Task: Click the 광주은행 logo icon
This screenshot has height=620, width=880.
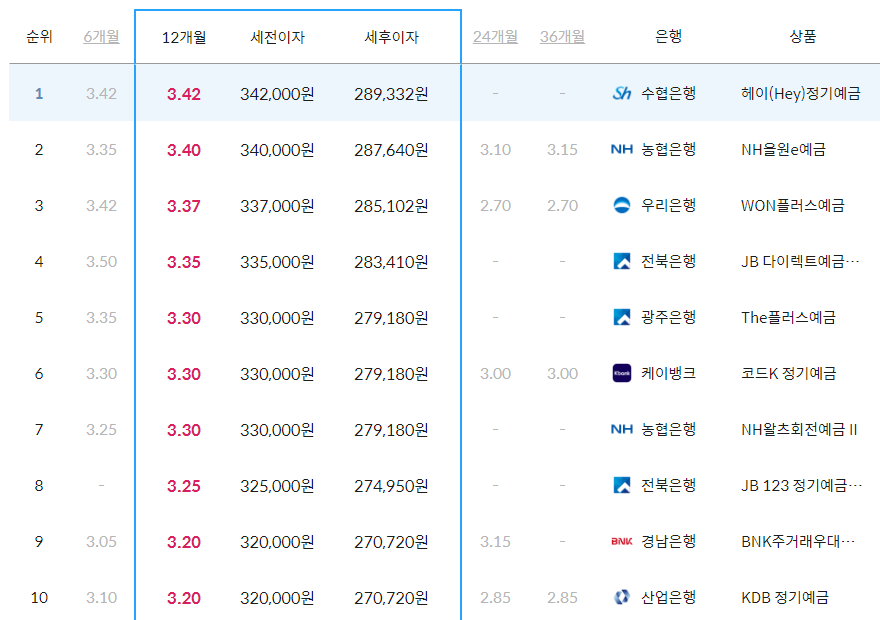Action: click(622, 318)
